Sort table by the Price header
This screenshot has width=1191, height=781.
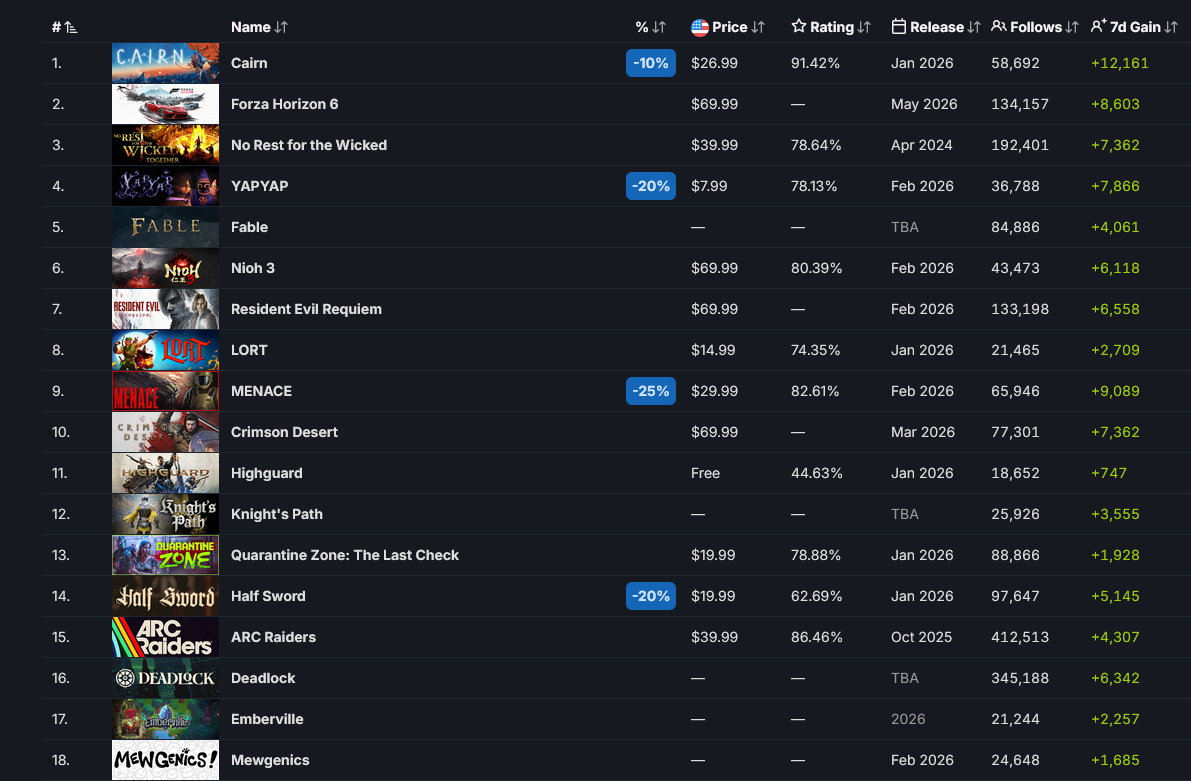point(728,27)
